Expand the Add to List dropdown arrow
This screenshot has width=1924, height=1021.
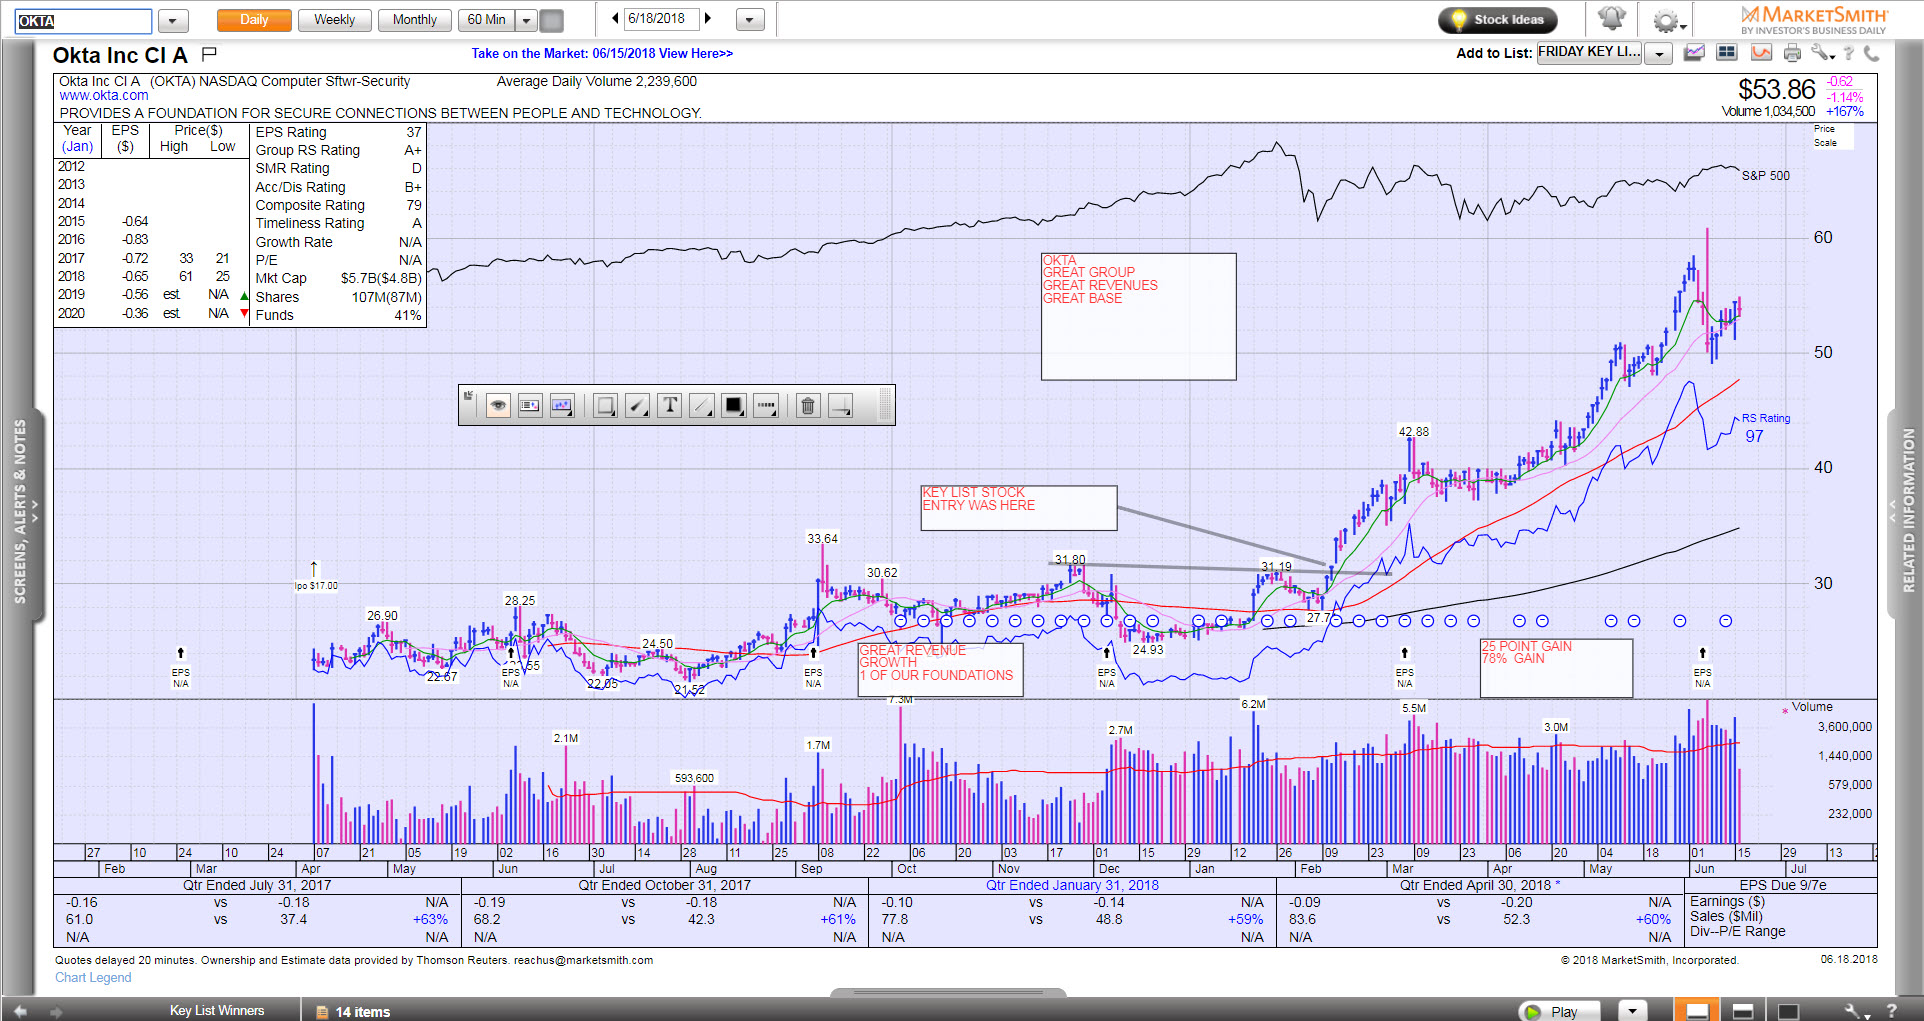coord(1659,54)
